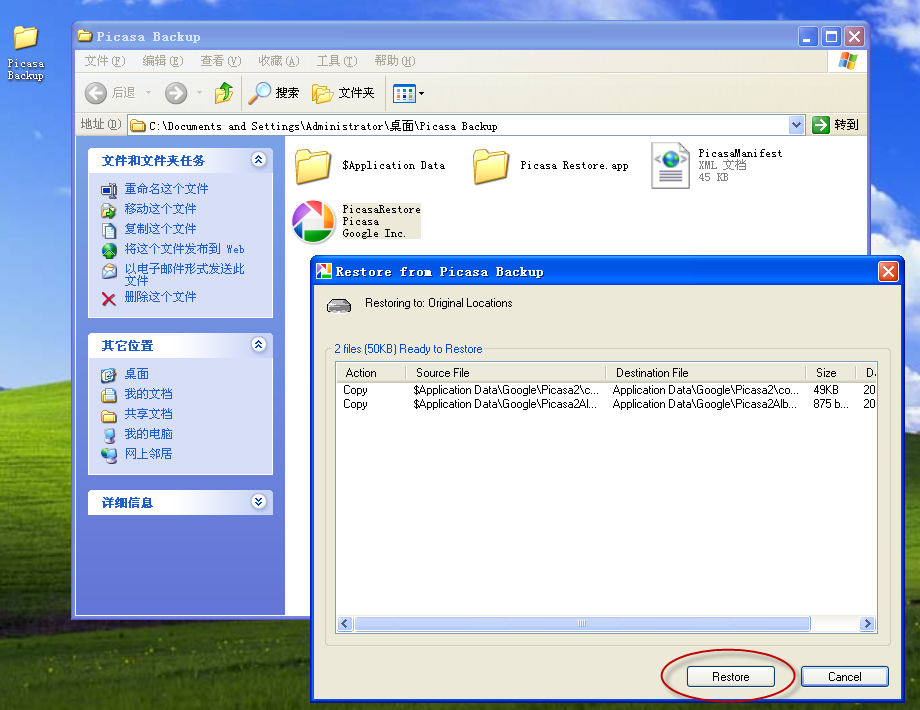The image size is (920, 710).
Task: Click the horizontal scrollbar thumb in file list
Action: pos(582,624)
